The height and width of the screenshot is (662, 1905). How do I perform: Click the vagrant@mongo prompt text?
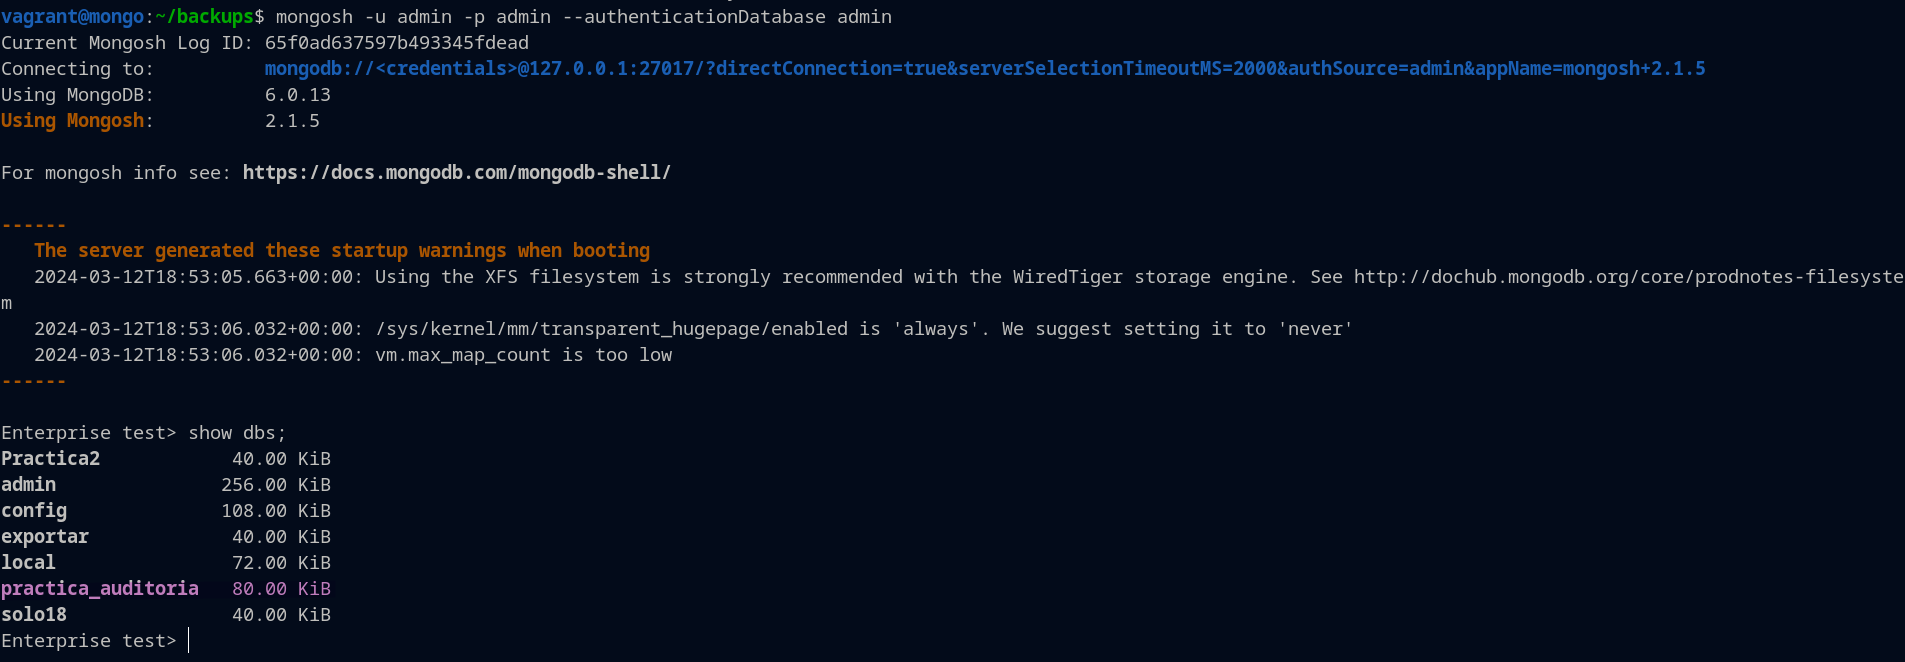pyautogui.click(x=72, y=17)
